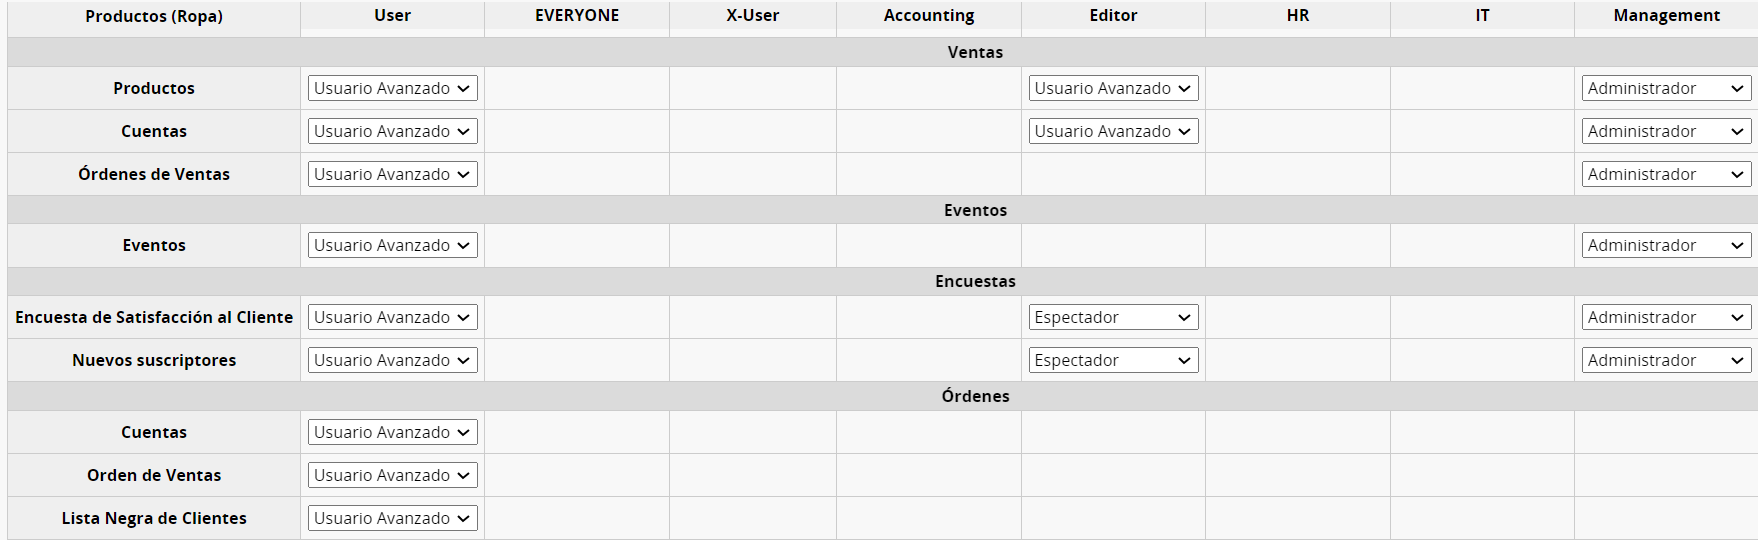Click the EVERYONE column header
Screen dimensions: 1758x540
pyautogui.click(x=577, y=15)
